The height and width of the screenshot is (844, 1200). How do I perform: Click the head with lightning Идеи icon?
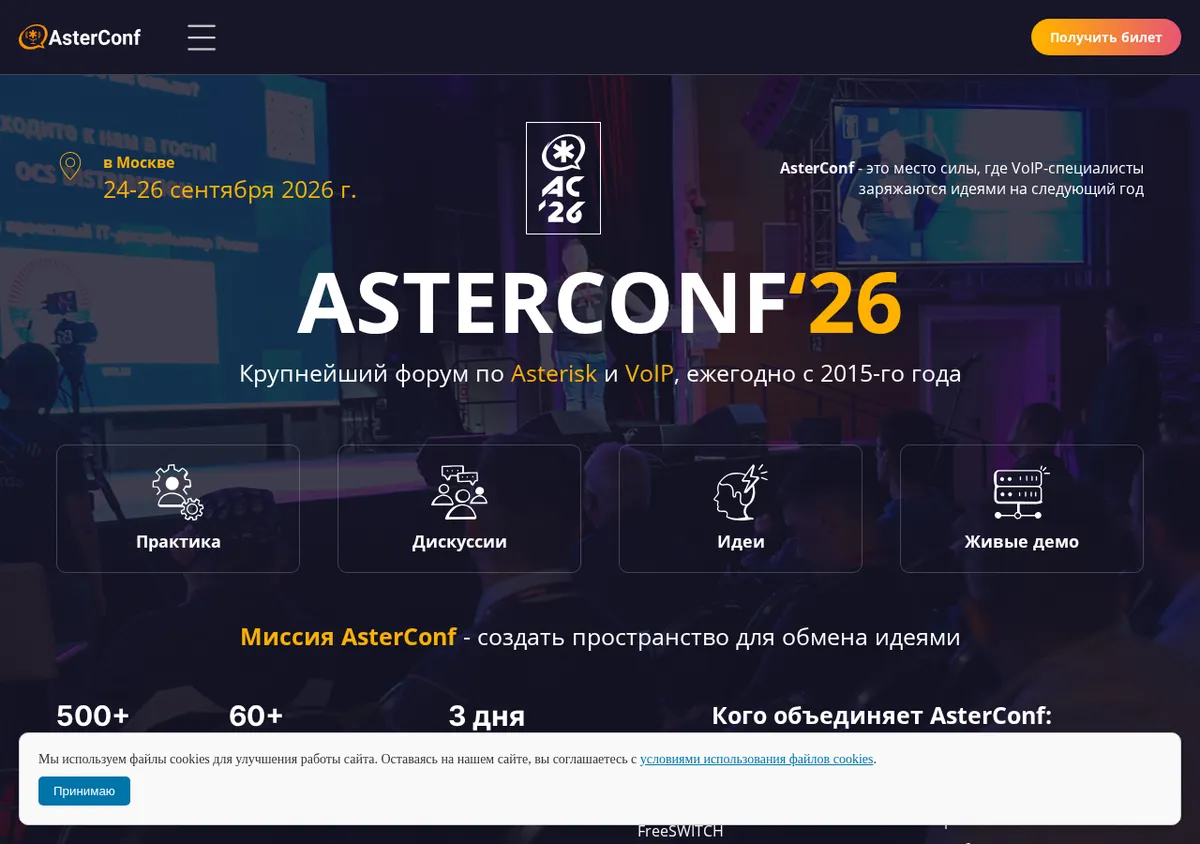[x=741, y=492]
